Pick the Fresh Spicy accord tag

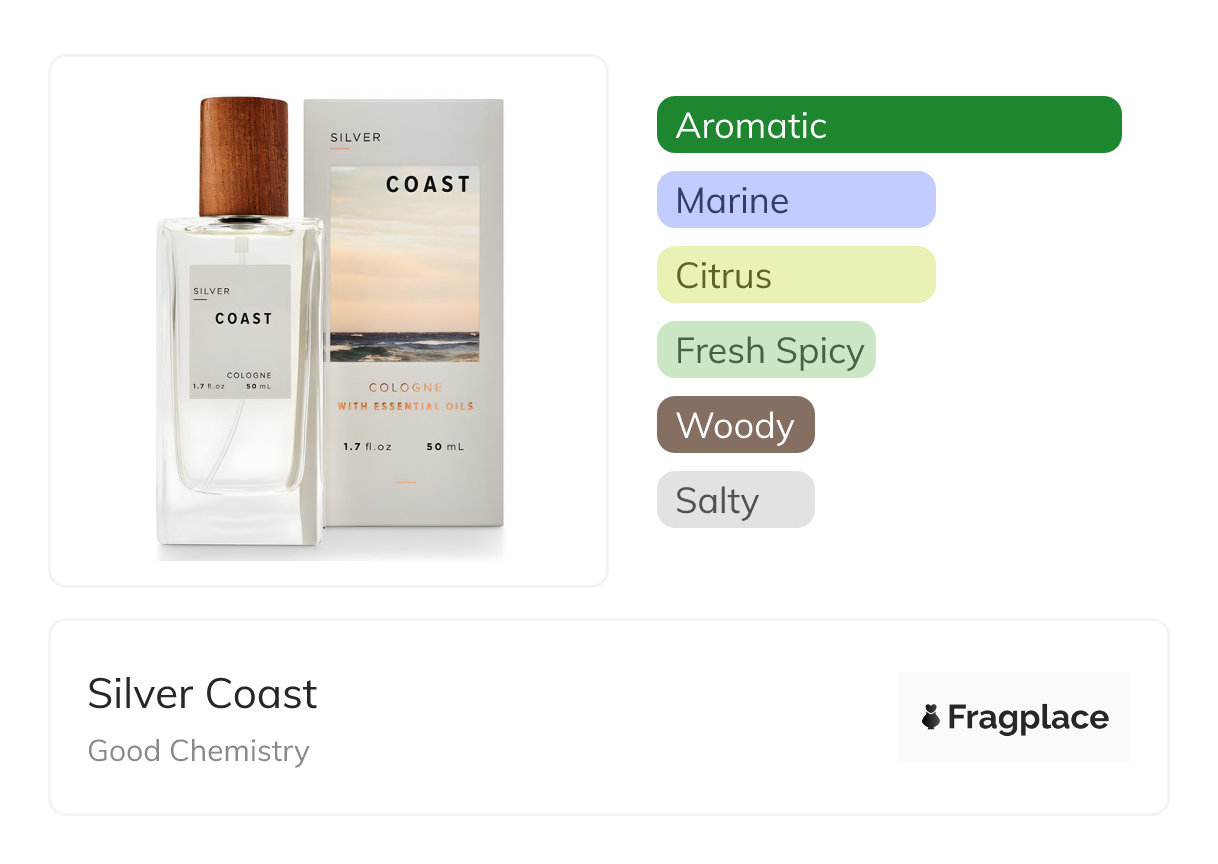pos(766,350)
